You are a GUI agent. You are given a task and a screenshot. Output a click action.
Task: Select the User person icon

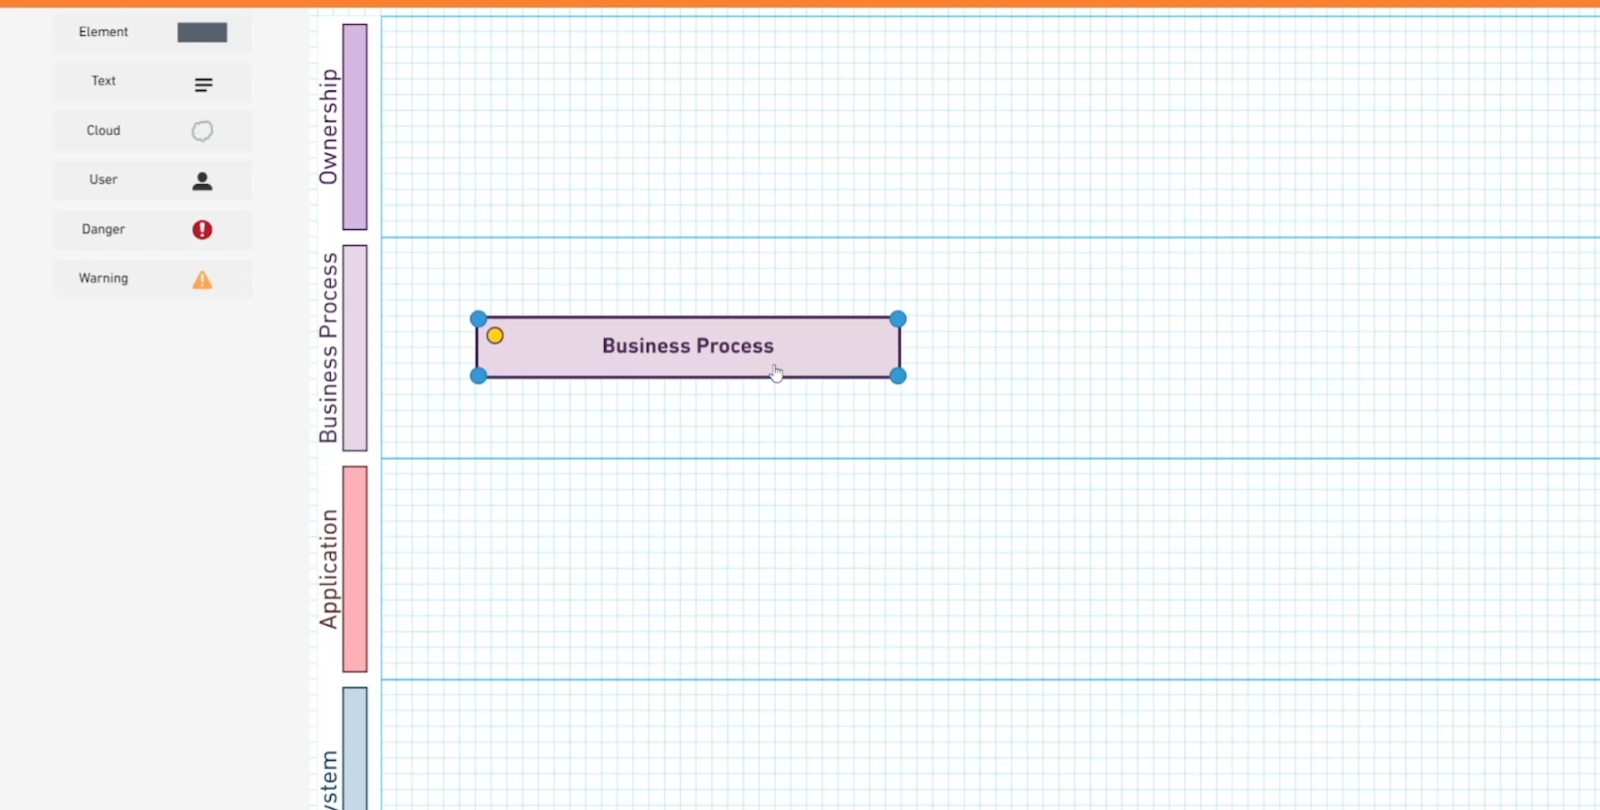pos(202,181)
